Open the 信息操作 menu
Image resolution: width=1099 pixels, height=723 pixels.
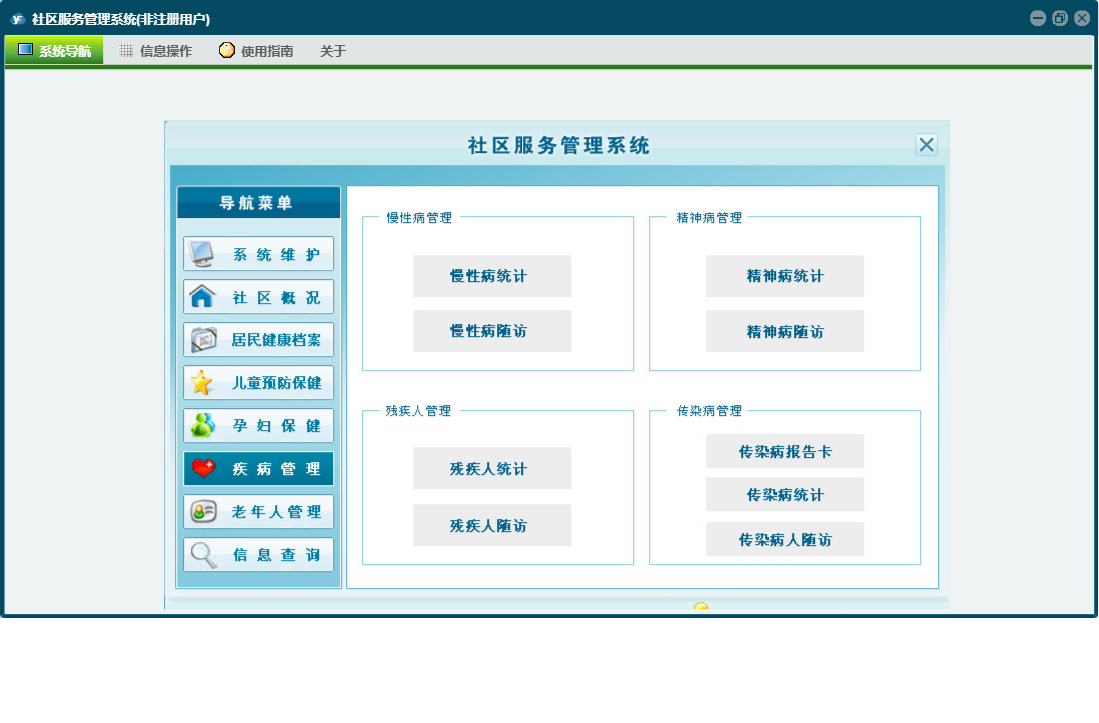pos(156,50)
